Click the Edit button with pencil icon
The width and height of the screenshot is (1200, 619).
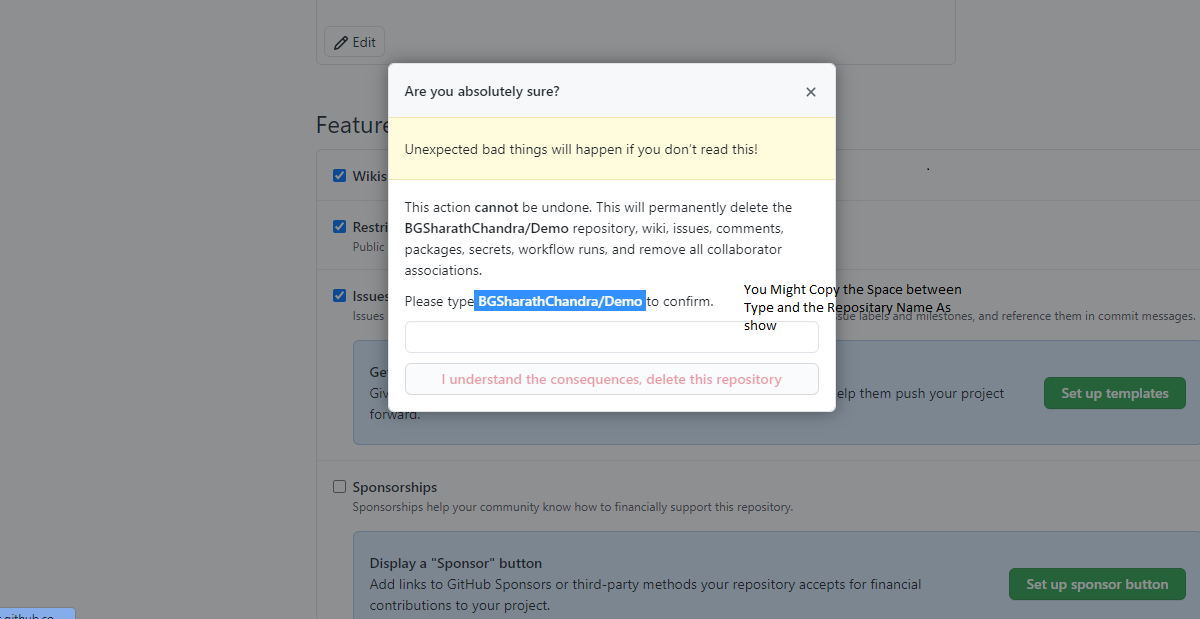click(x=354, y=42)
